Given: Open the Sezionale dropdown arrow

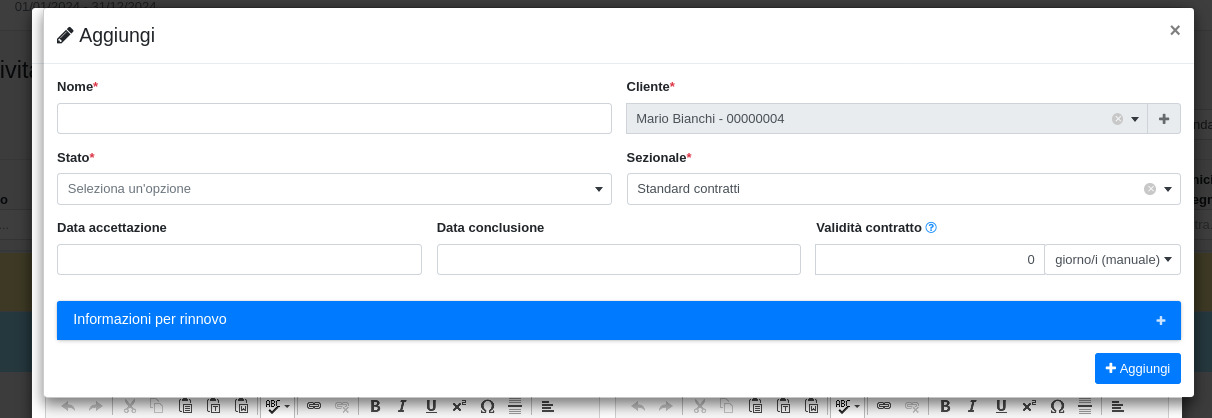Looking at the screenshot, I should point(1167,189).
